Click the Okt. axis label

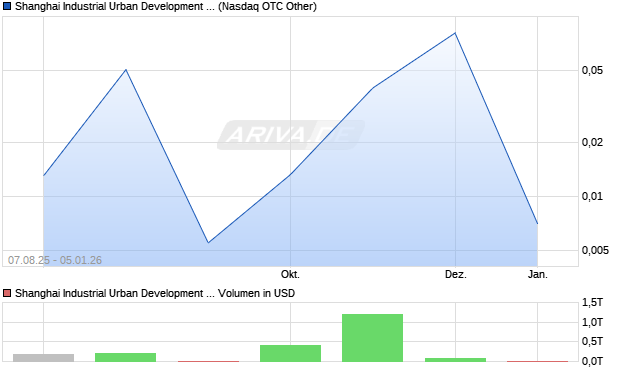290,274
